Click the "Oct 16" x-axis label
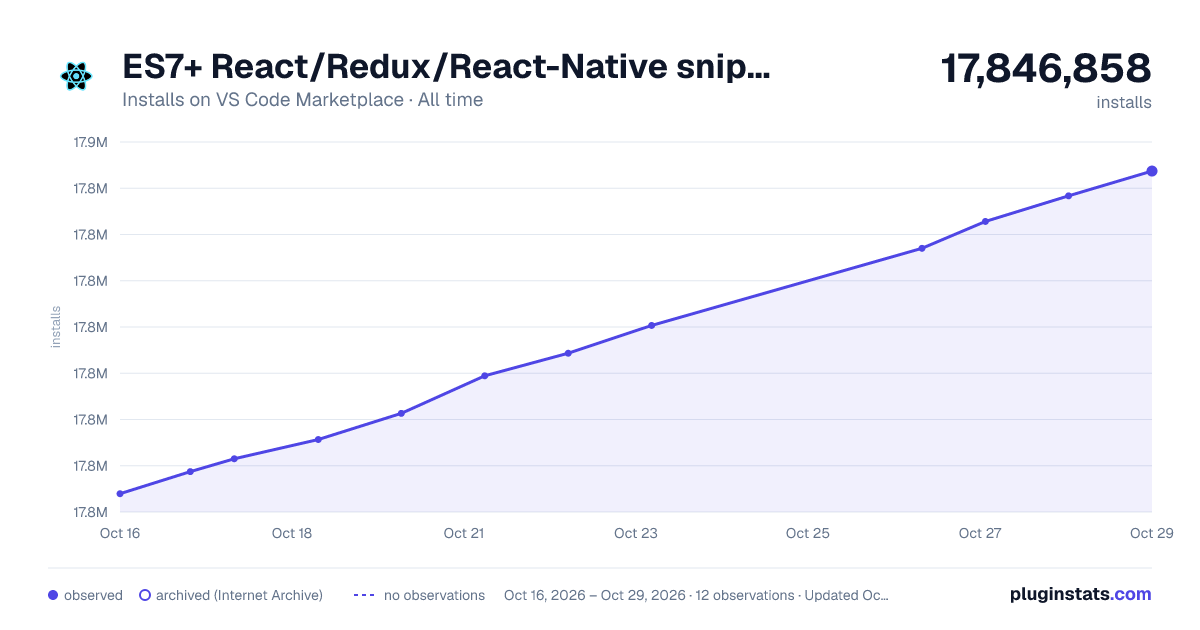The height and width of the screenshot is (630, 1200). 120,533
